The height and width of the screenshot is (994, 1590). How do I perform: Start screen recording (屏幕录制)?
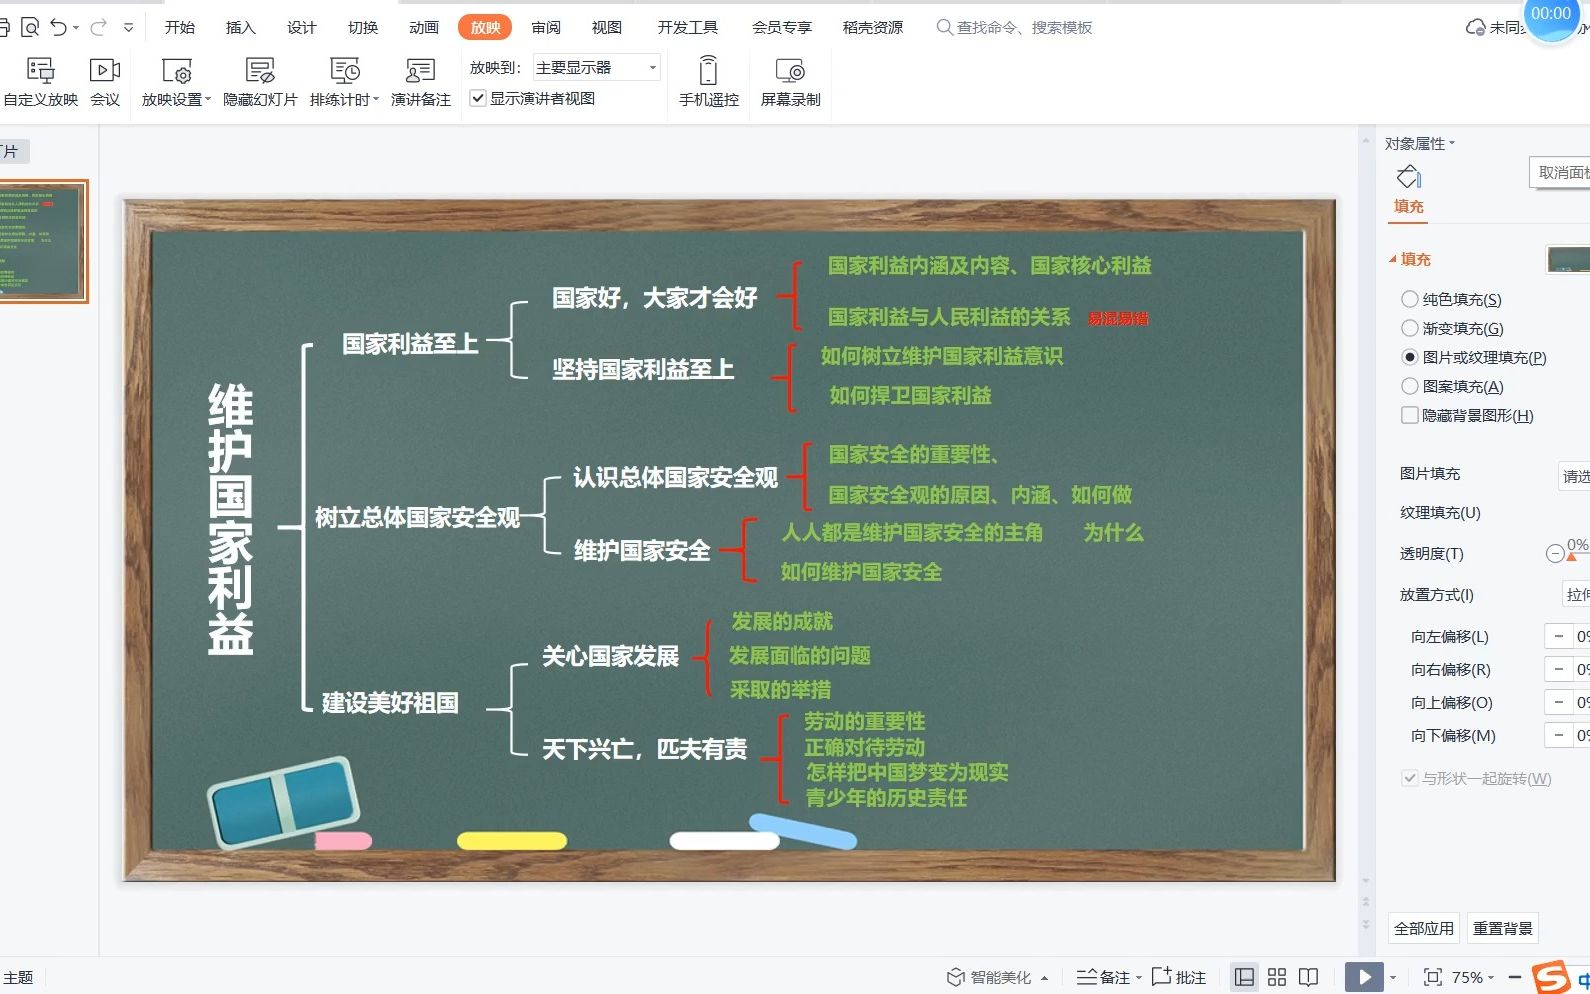(790, 82)
